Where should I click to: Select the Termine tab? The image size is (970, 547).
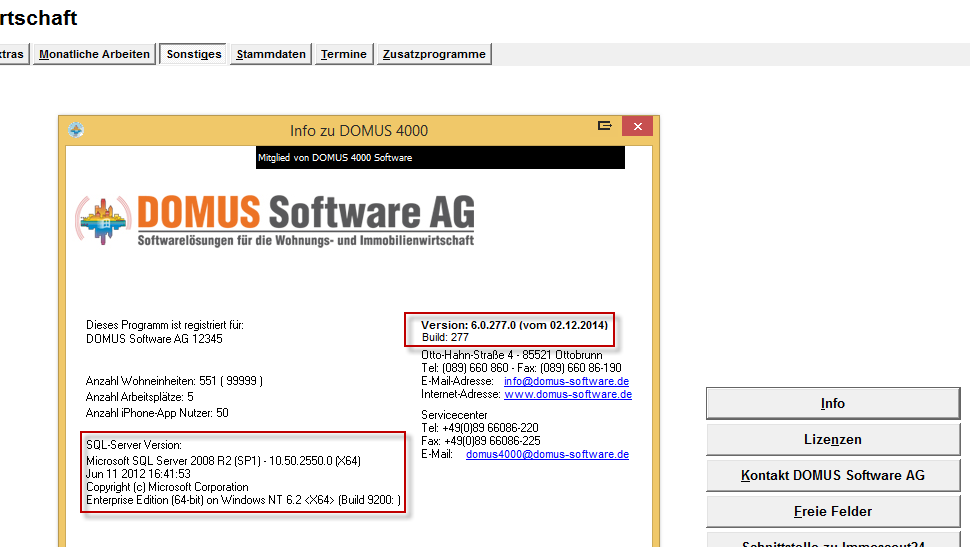click(344, 54)
